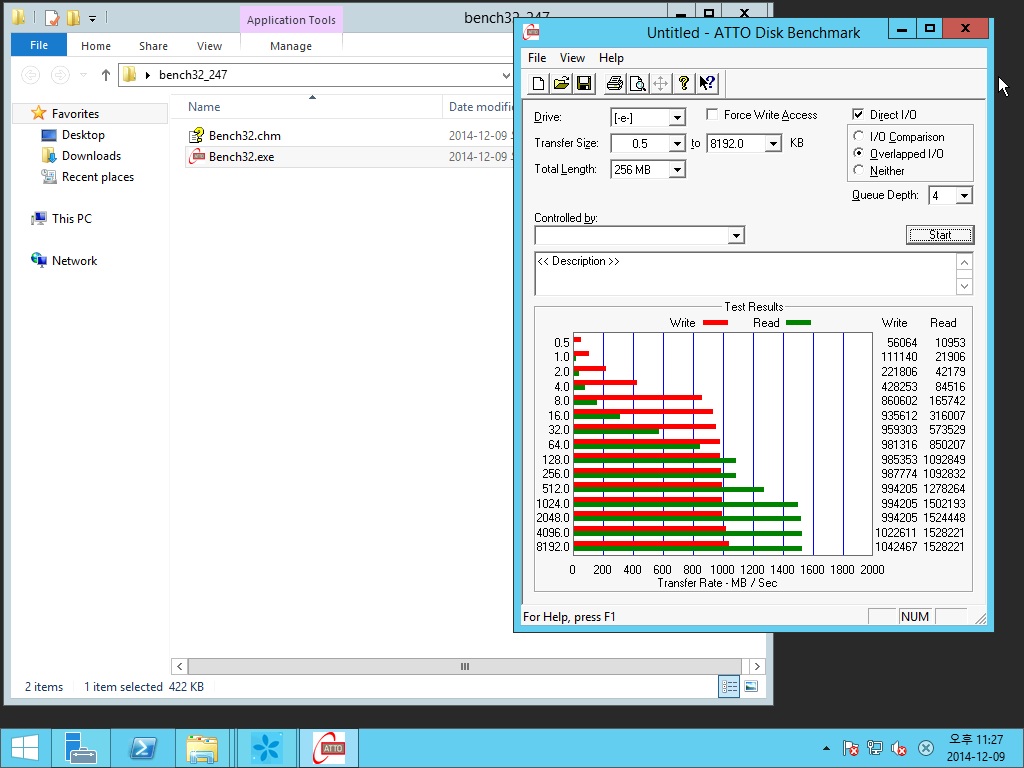Select the Neither radio button
1024x768 pixels.
click(x=859, y=170)
